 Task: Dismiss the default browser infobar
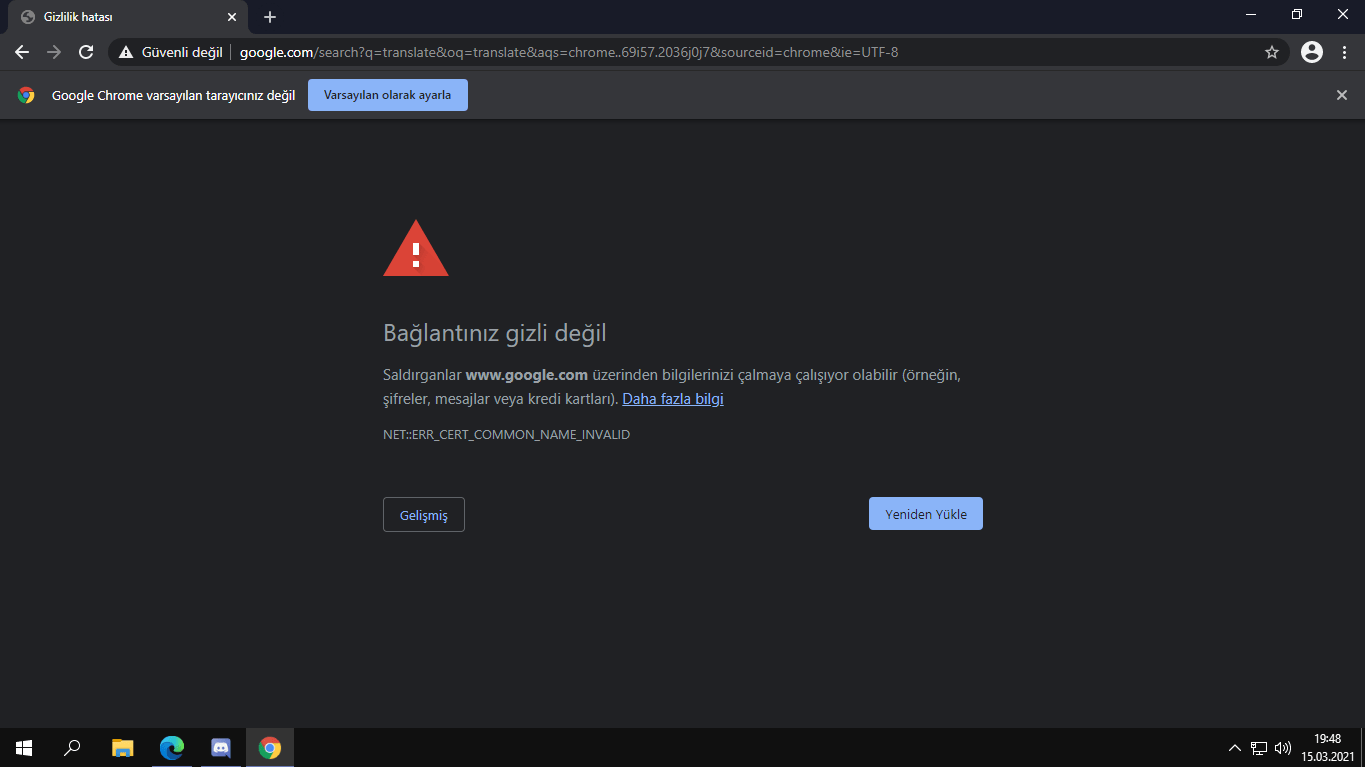(x=1342, y=95)
